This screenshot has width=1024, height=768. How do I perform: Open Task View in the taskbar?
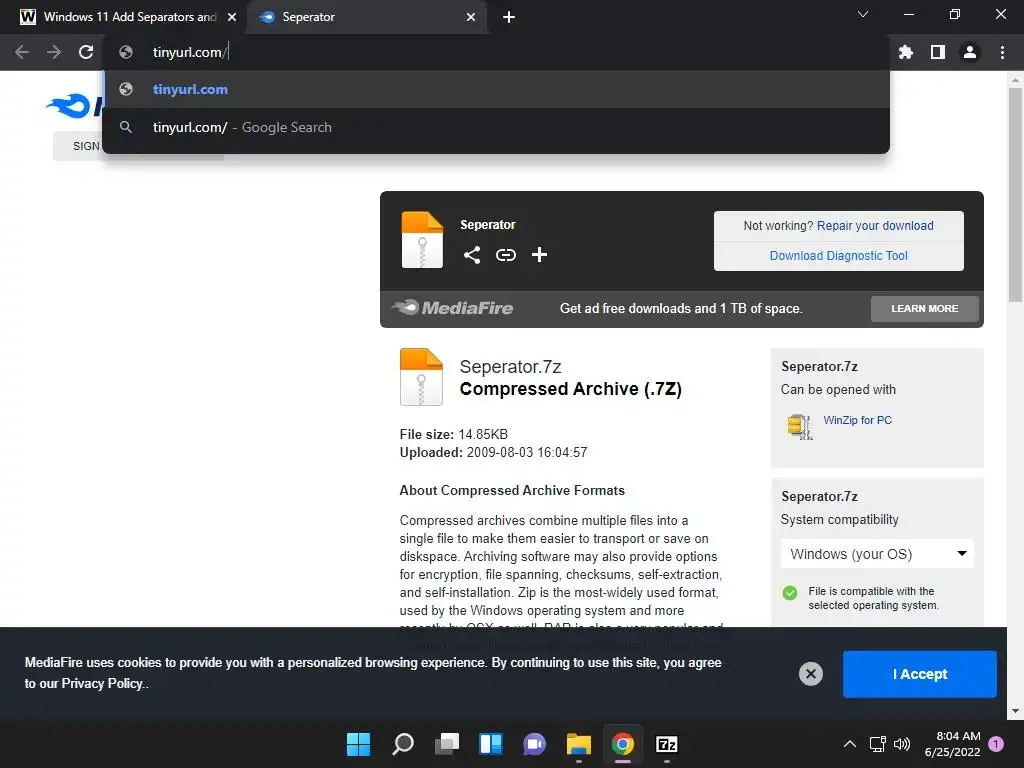[447, 744]
